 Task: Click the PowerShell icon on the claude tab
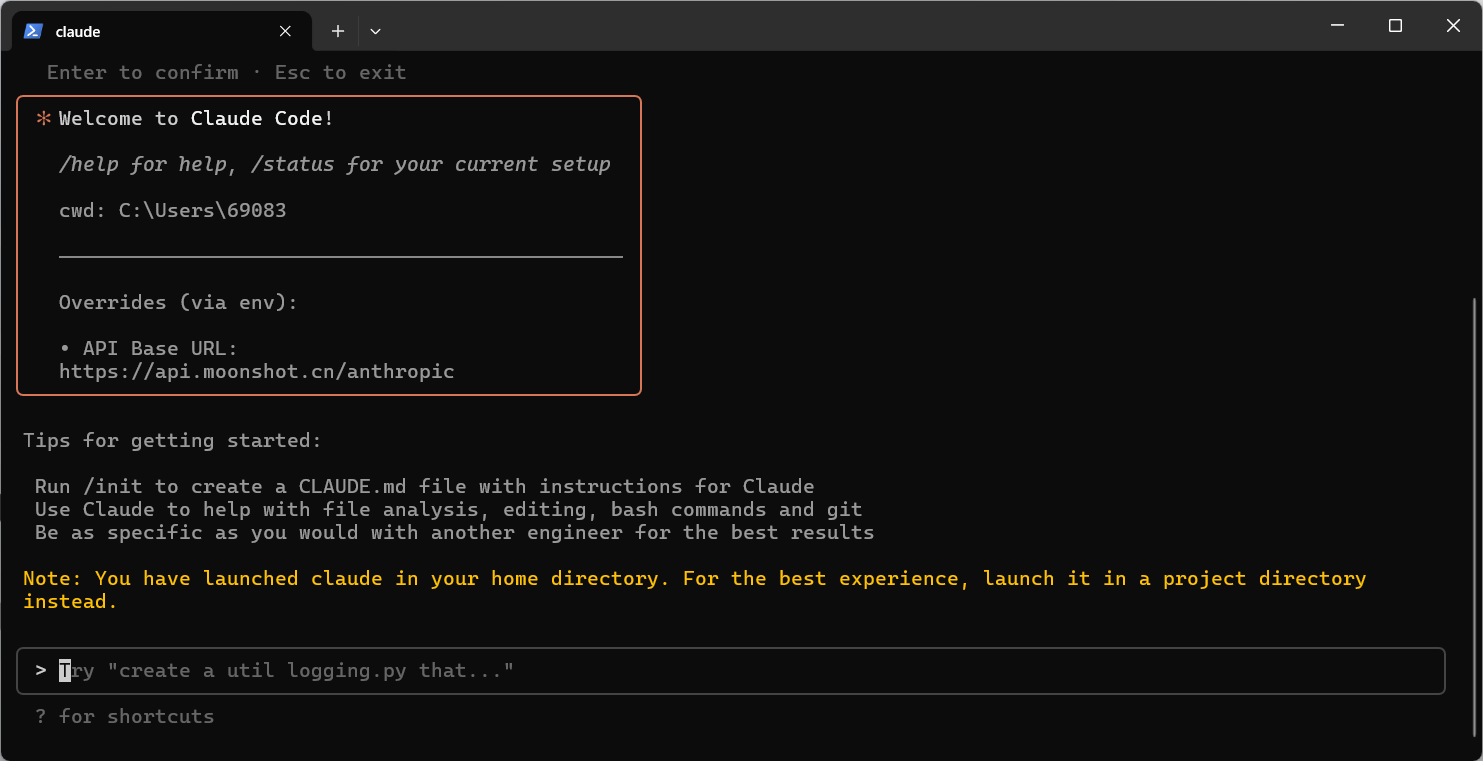click(33, 31)
